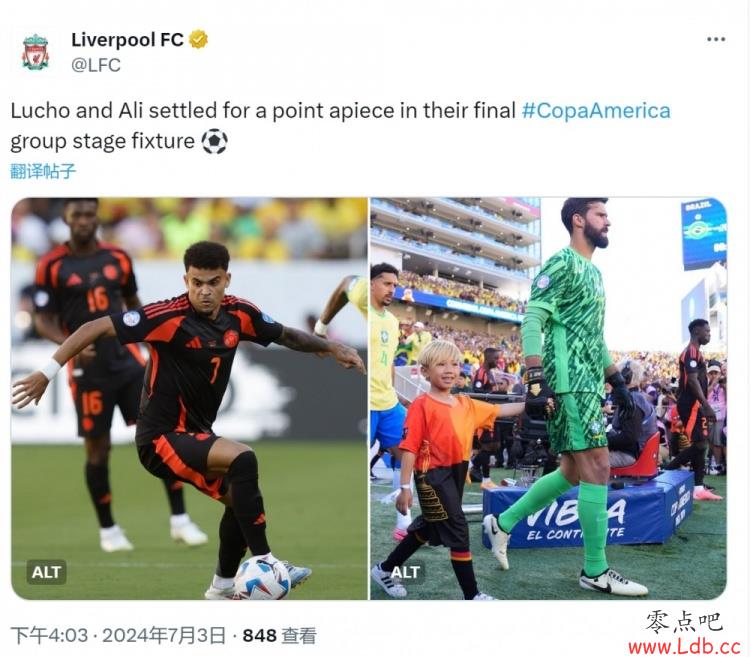Click the Liverpool FC crest avatar
The width and height of the screenshot is (750, 657).
(35, 52)
